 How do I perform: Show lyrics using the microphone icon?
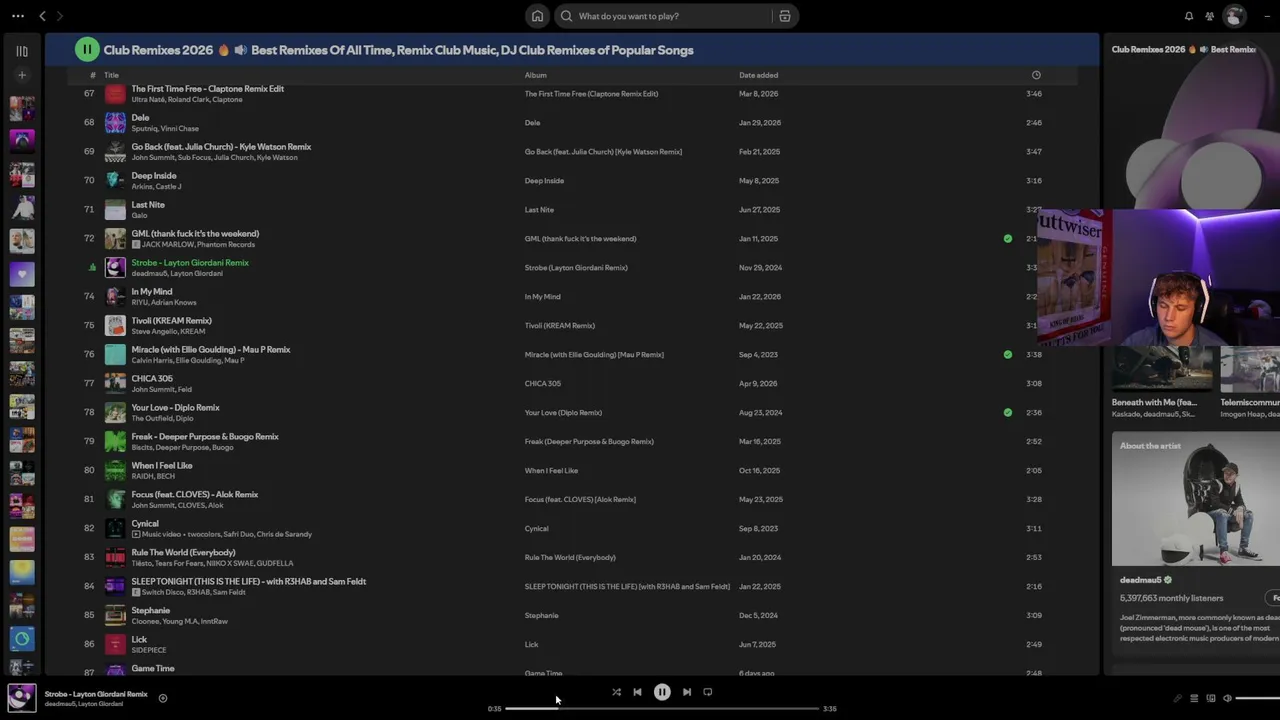pyautogui.click(x=1177, y=699)
